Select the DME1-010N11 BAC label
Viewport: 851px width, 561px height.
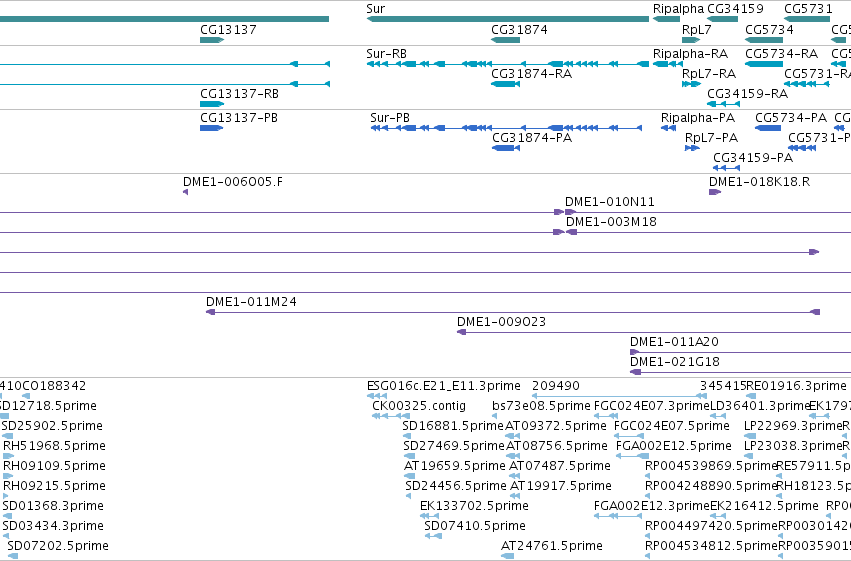609,201
